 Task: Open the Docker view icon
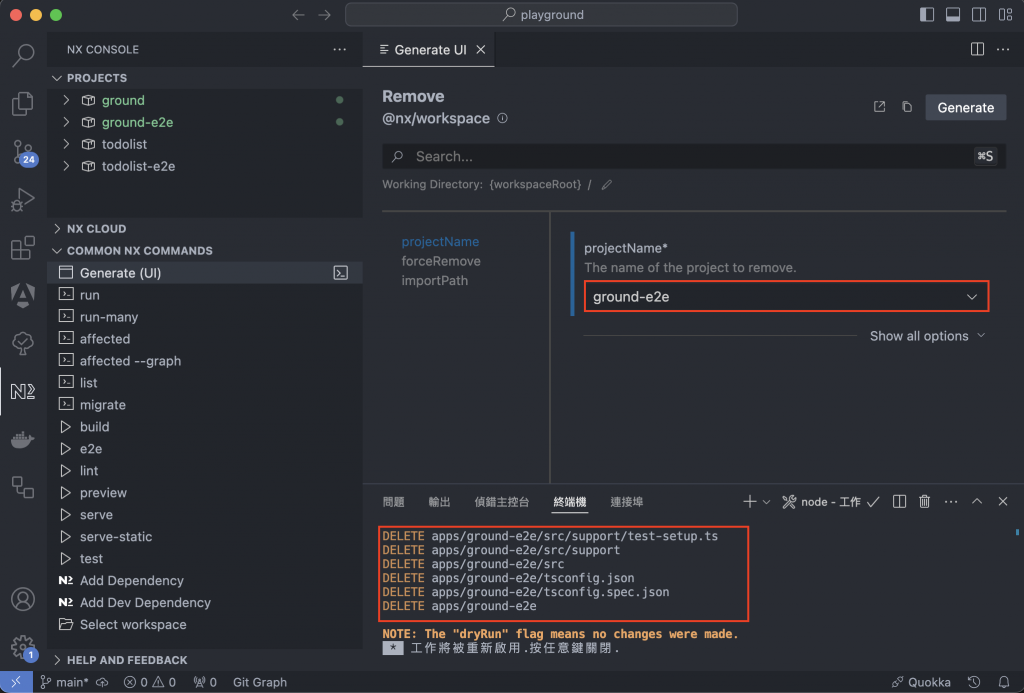coord(23,439)
